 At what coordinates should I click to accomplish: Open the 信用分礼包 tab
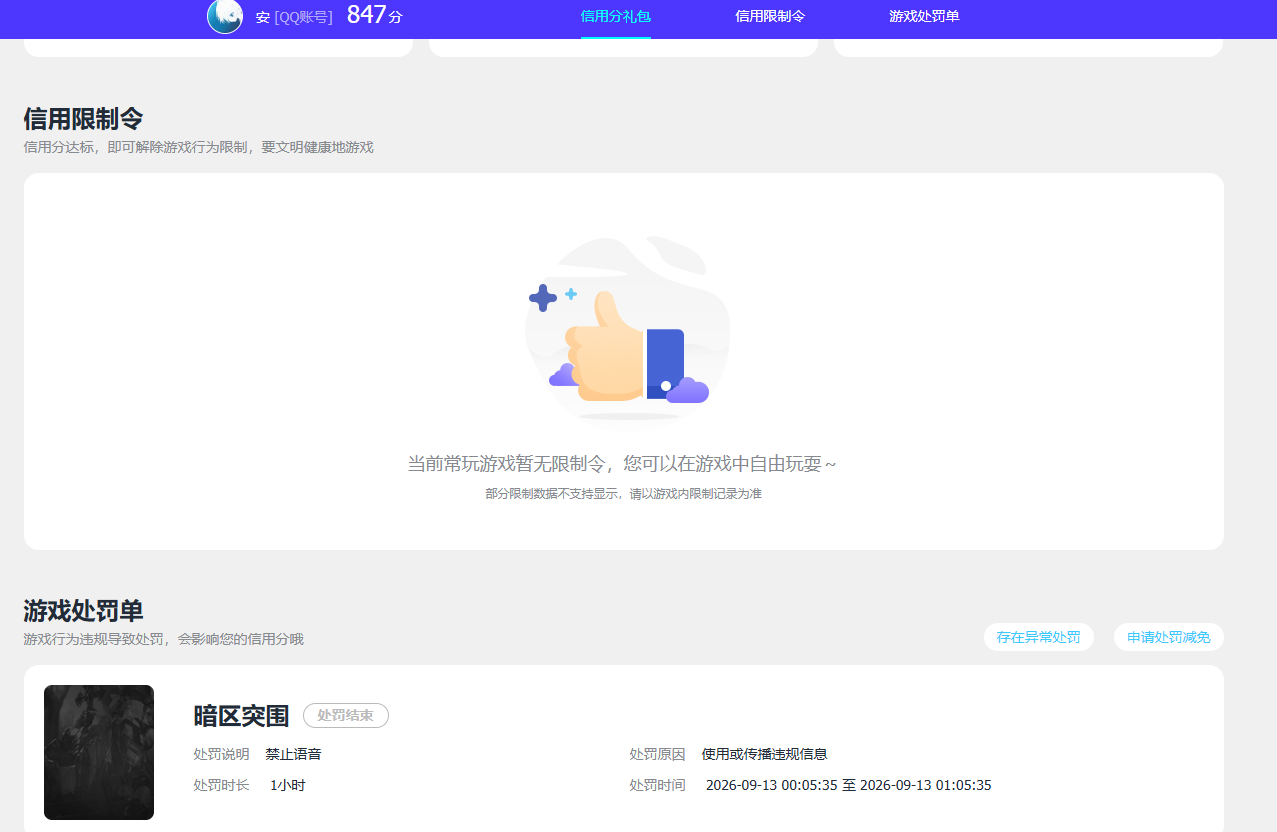[616, 17]
